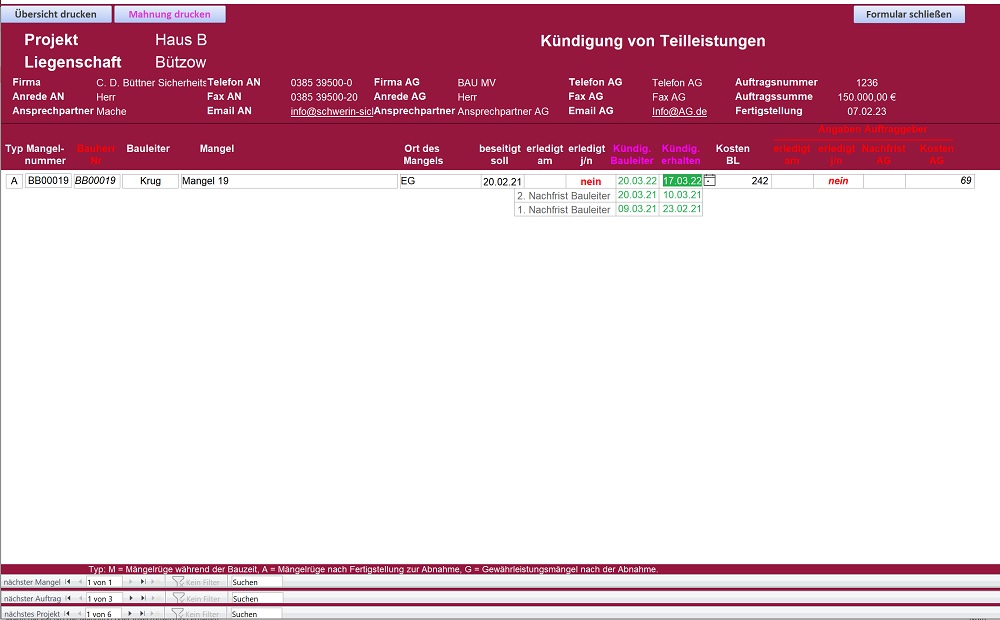Click the 1. Nachfrist Bauleiter label
The height and width of the screenshot is (620, 1000).
pos(564,210)
